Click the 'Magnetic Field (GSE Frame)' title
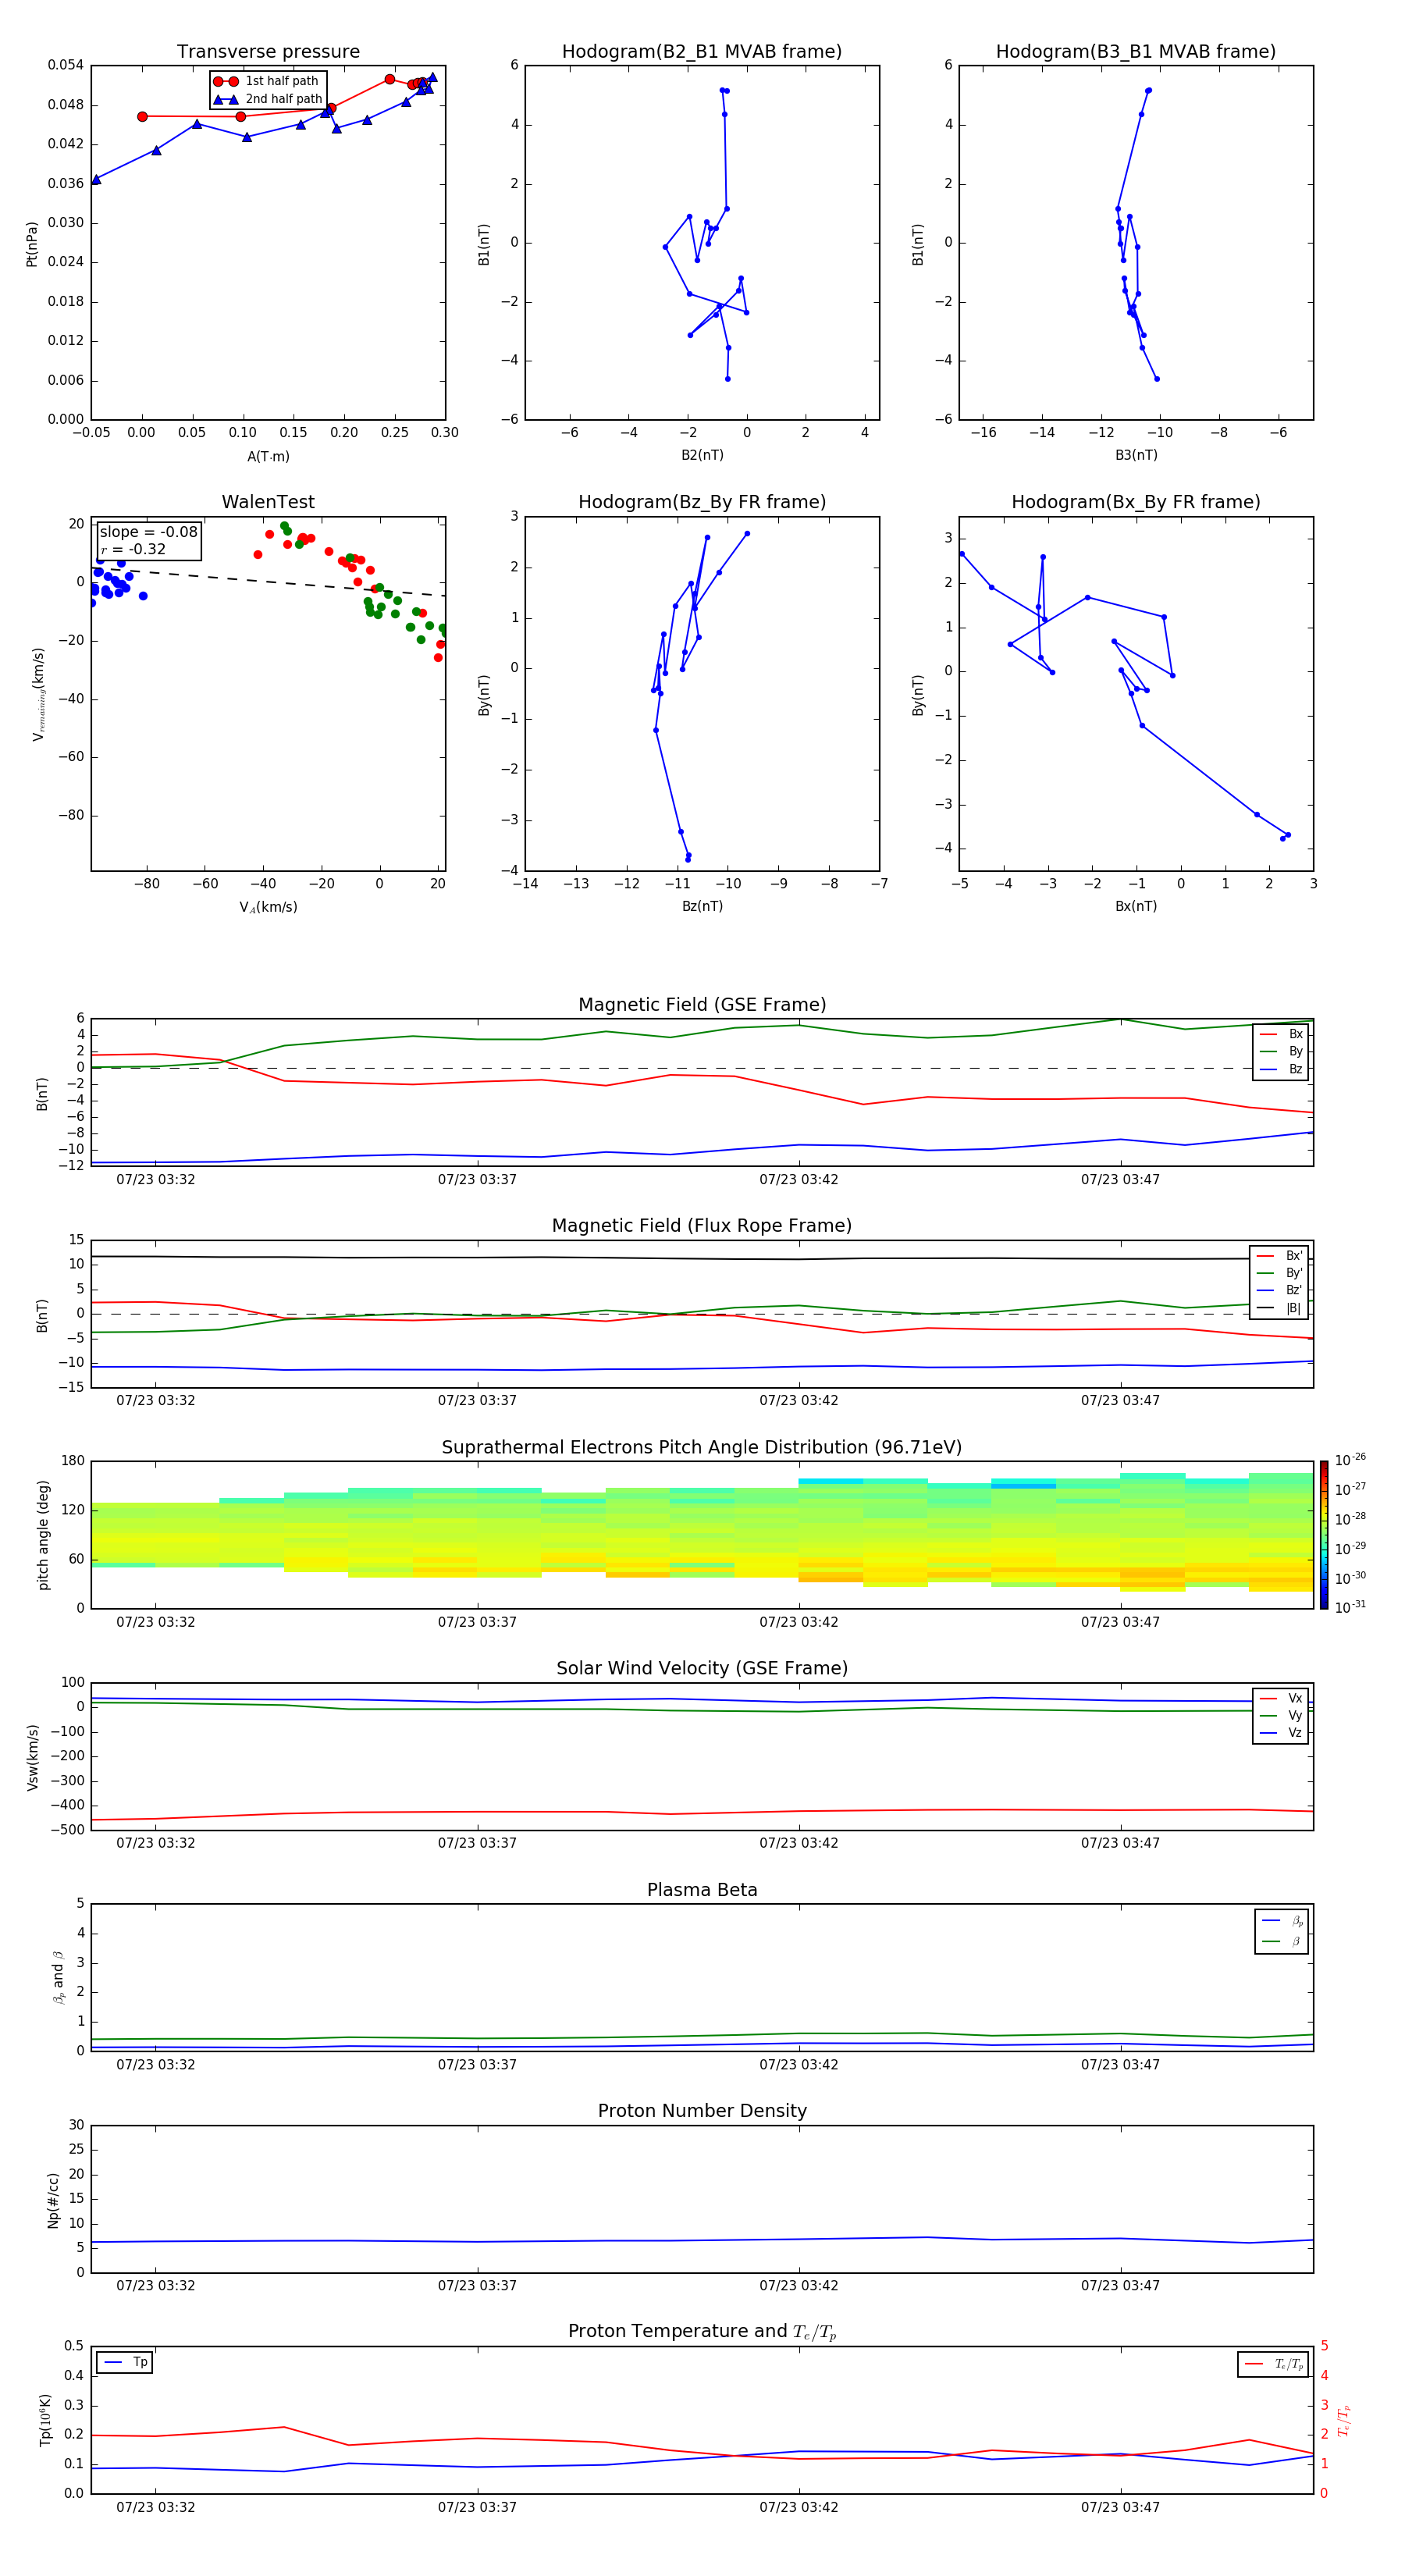 click(702, 1005)
